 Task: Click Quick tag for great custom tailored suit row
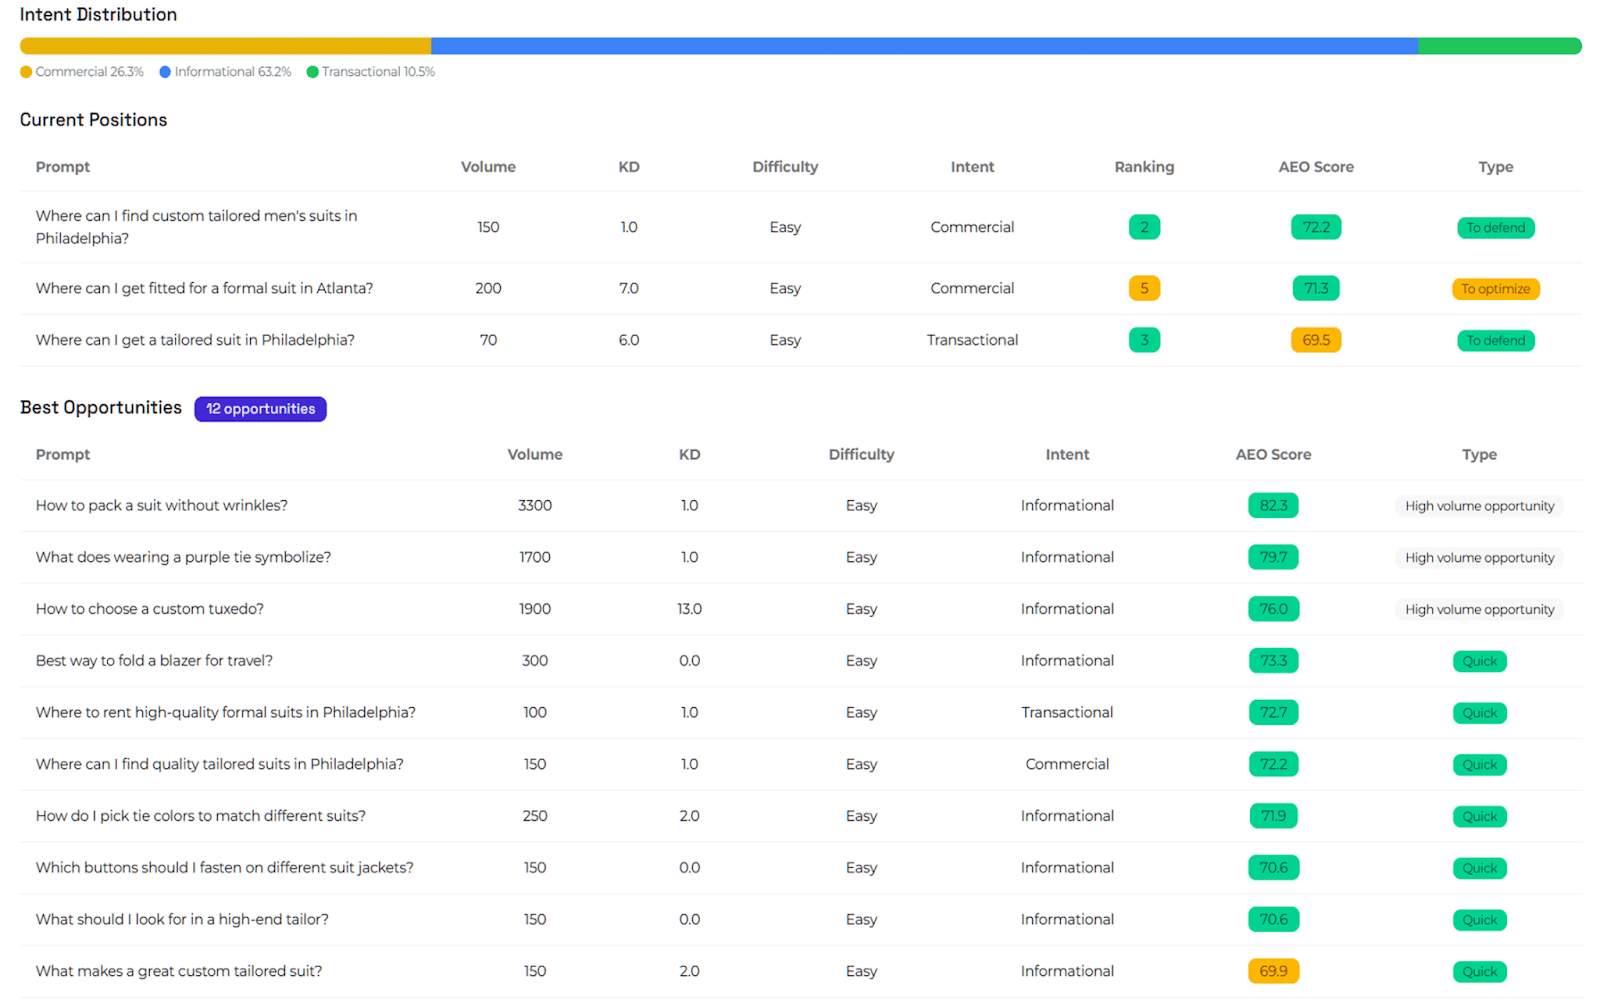tap(1479, 972)
